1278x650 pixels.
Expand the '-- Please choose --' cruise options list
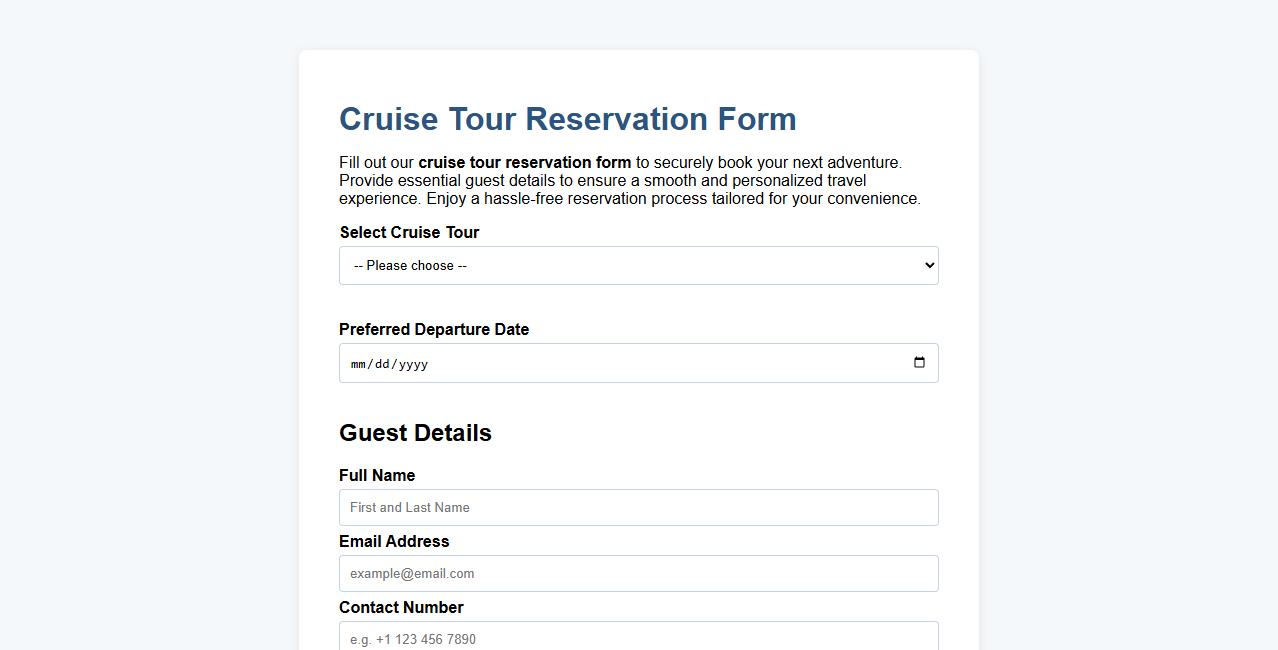[x=639, y=265]
